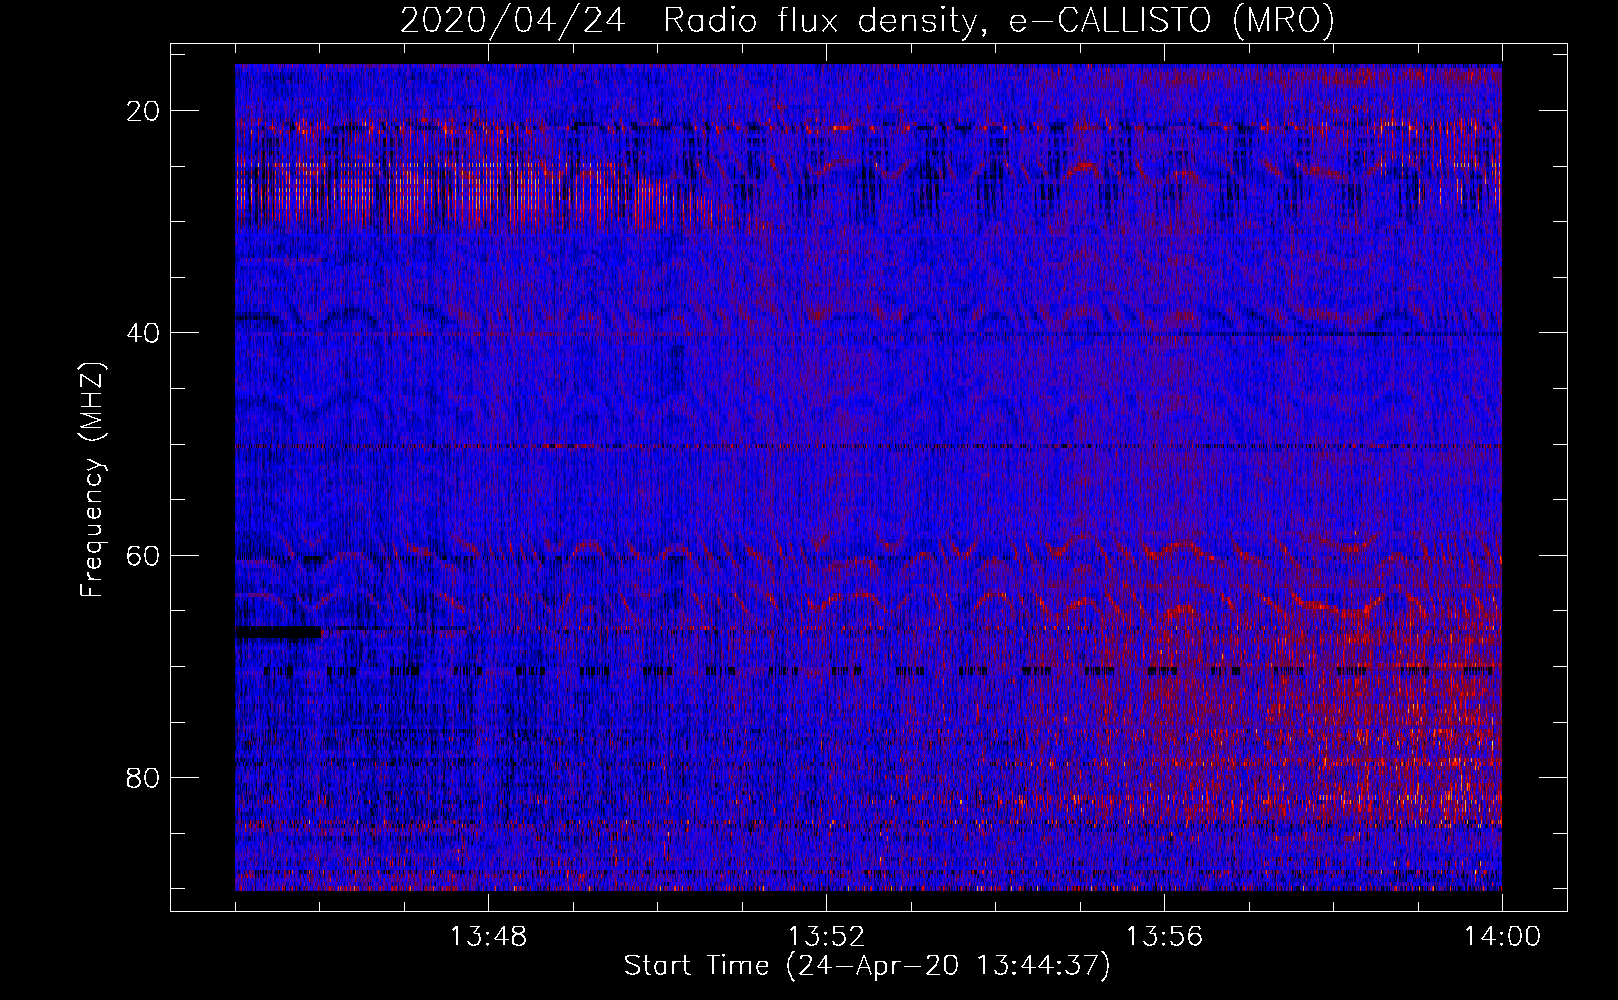1618x1000 pixels.
Task: Click the 20 frequency tick label
Action: pyautogui.click(x=143, y=111)
